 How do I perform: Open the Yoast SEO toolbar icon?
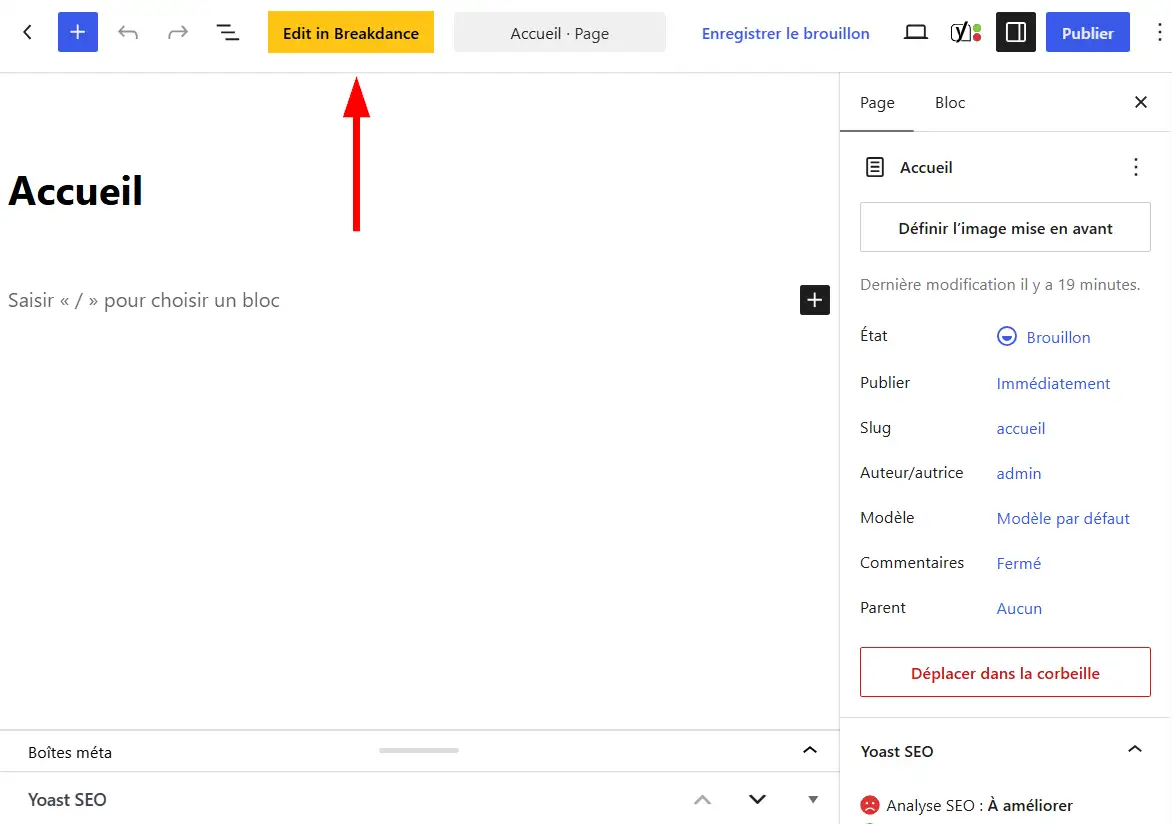pos(966,32)
